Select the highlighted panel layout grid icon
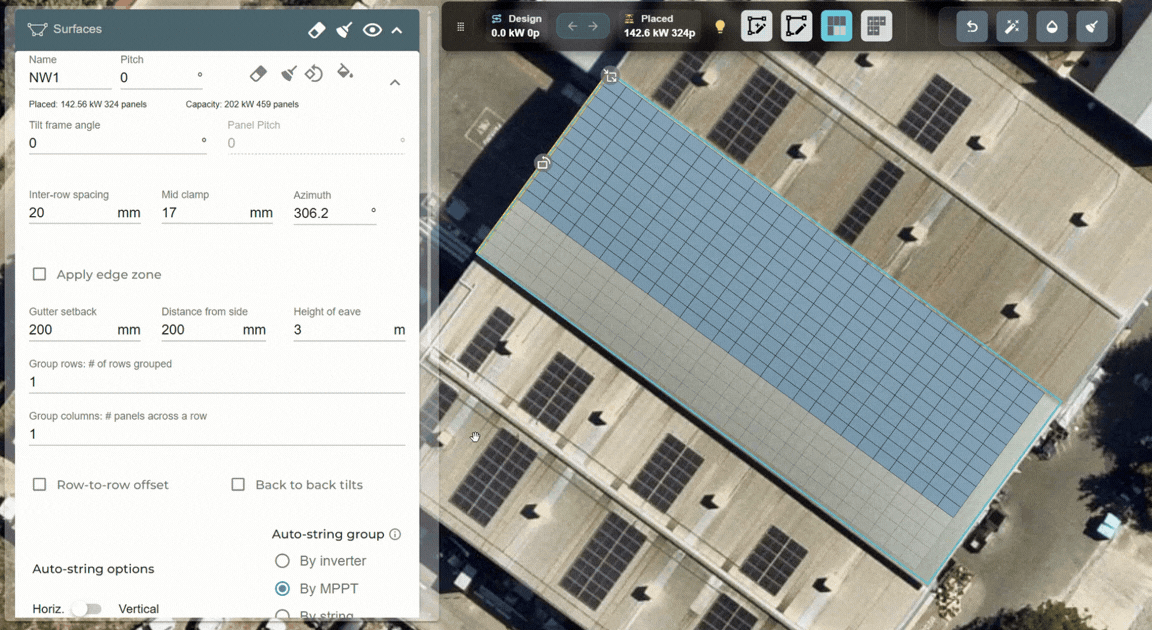1152x630 pixels. (x=836, y=27)
